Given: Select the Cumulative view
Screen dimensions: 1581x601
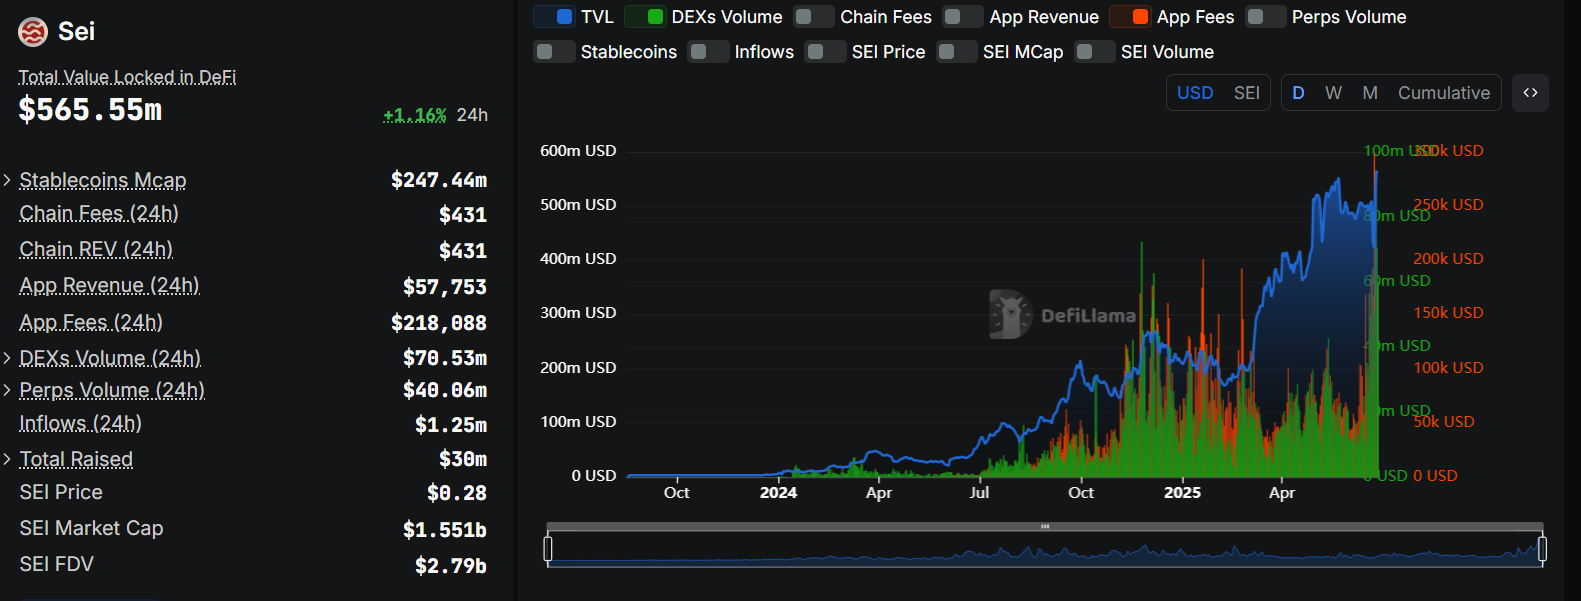Looking at the screenshot, I should [x=1444, y=93].
